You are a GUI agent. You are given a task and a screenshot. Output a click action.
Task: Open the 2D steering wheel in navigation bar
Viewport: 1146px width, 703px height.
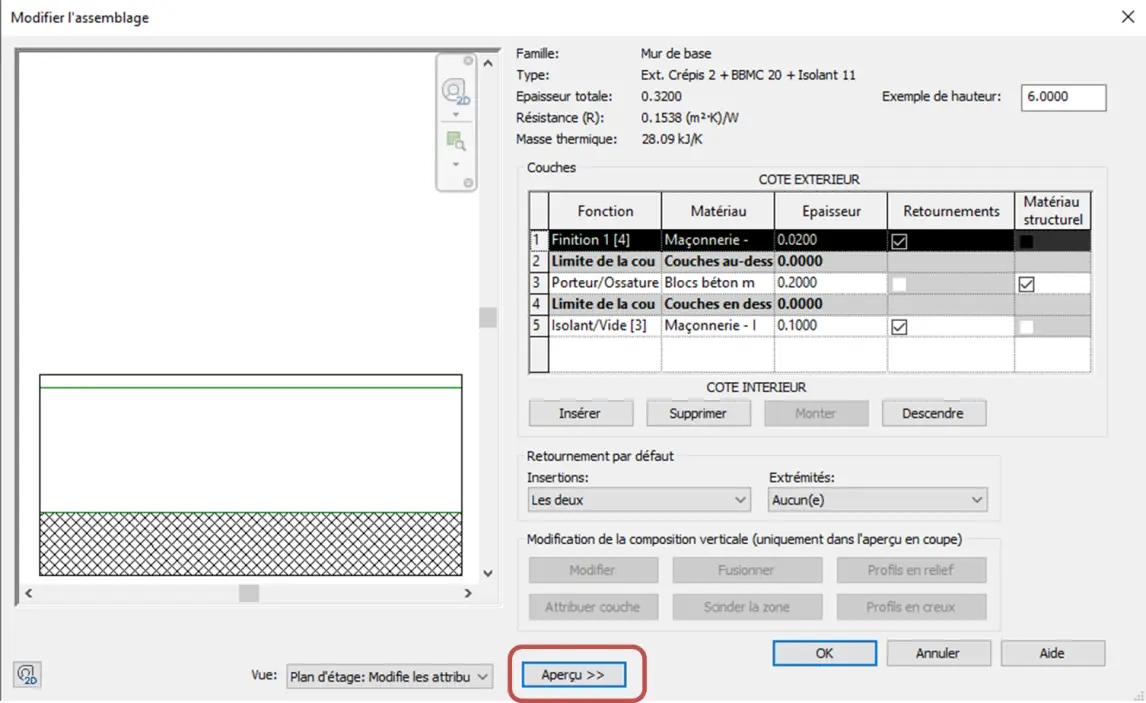[x=455, y=91]
